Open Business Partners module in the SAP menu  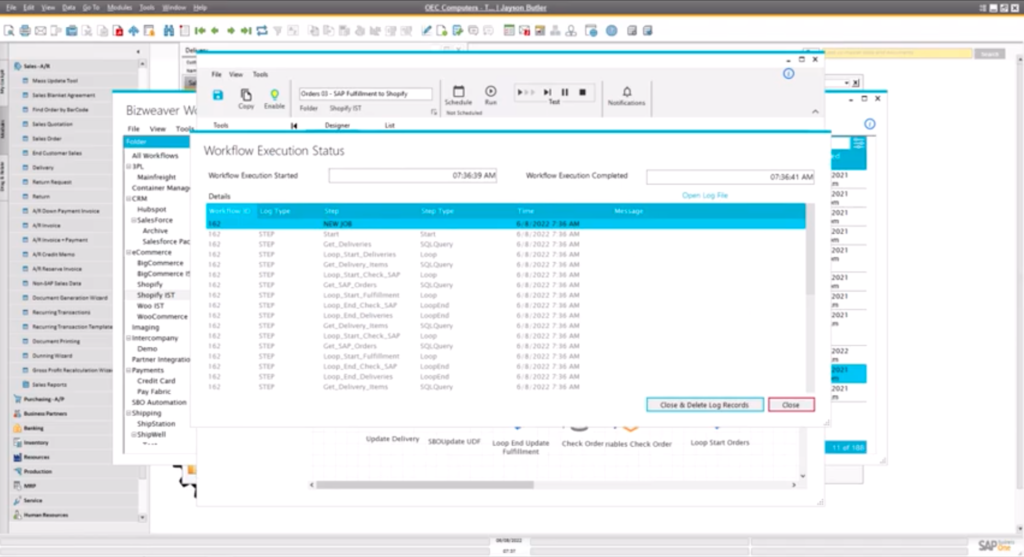click(45, 413)
